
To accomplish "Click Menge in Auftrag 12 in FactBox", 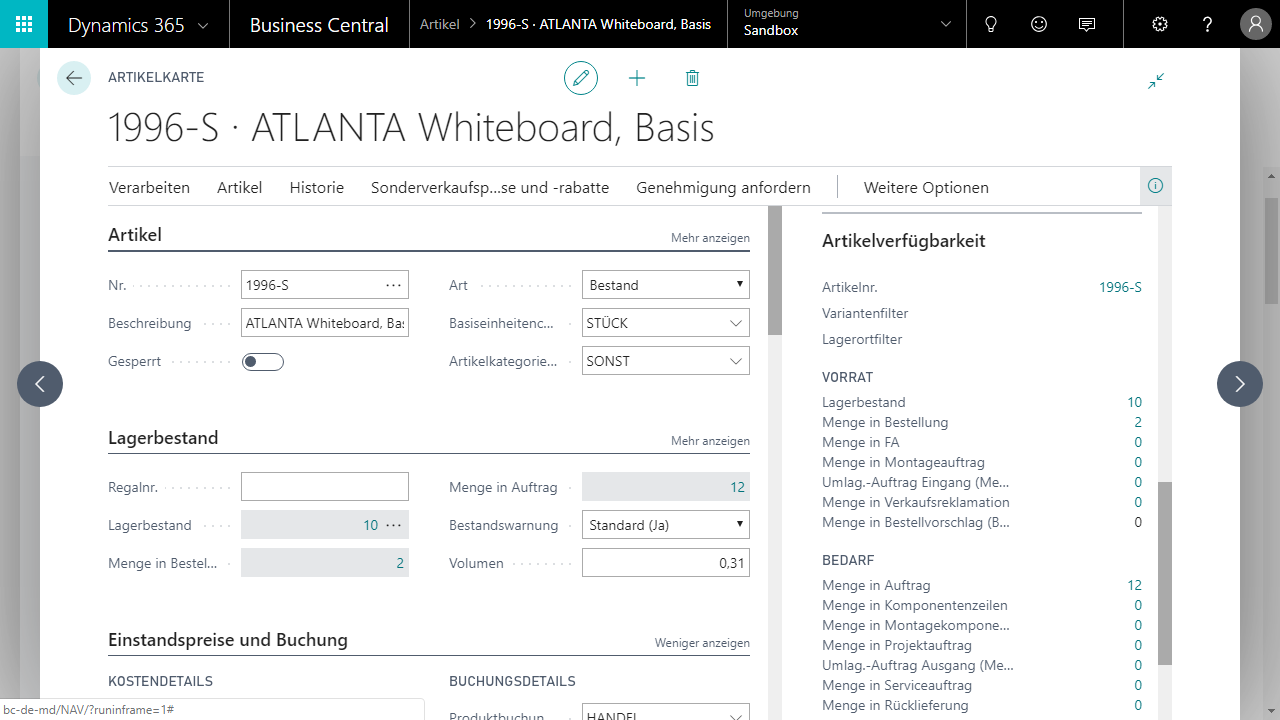I will 1134,585.
